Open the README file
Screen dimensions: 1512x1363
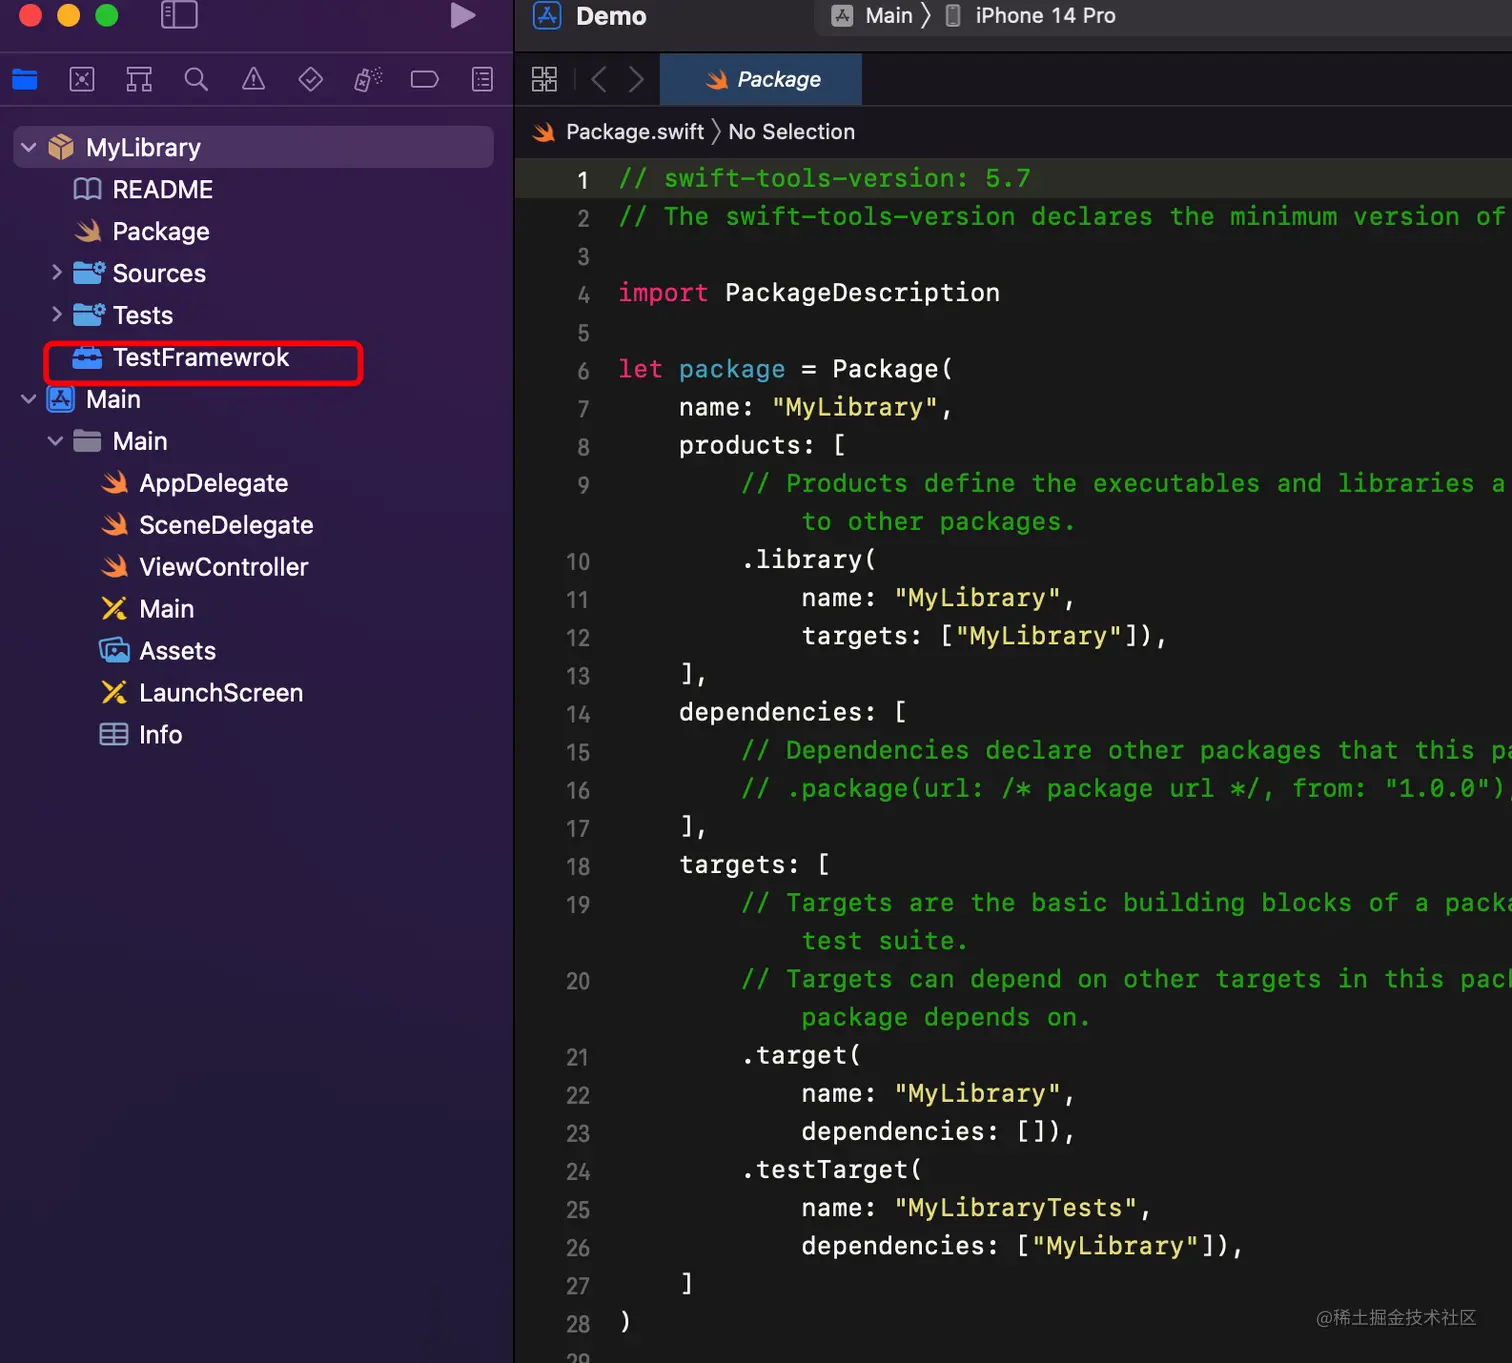point(162,189)
